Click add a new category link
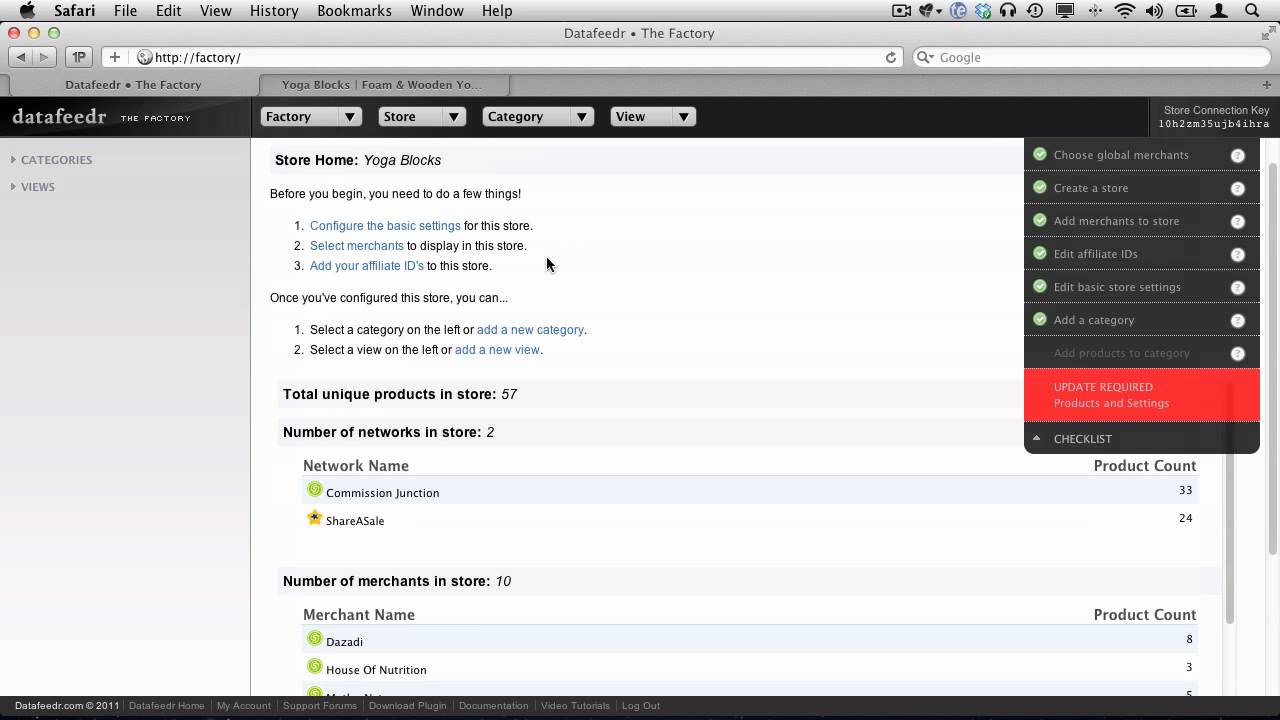1280x720 pixels. 530,330
